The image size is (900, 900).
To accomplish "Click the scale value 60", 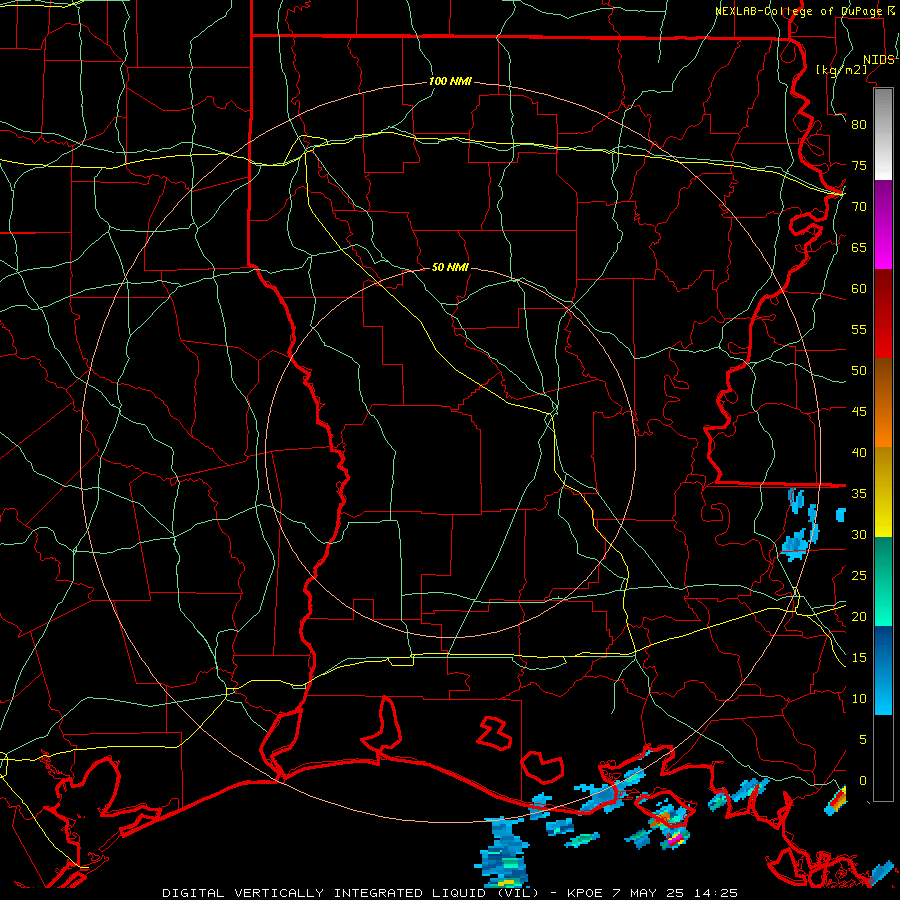I will coord(859,289).
